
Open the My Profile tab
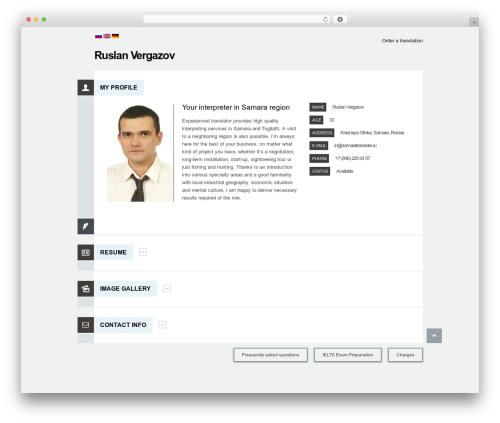(x=119, y=88)
